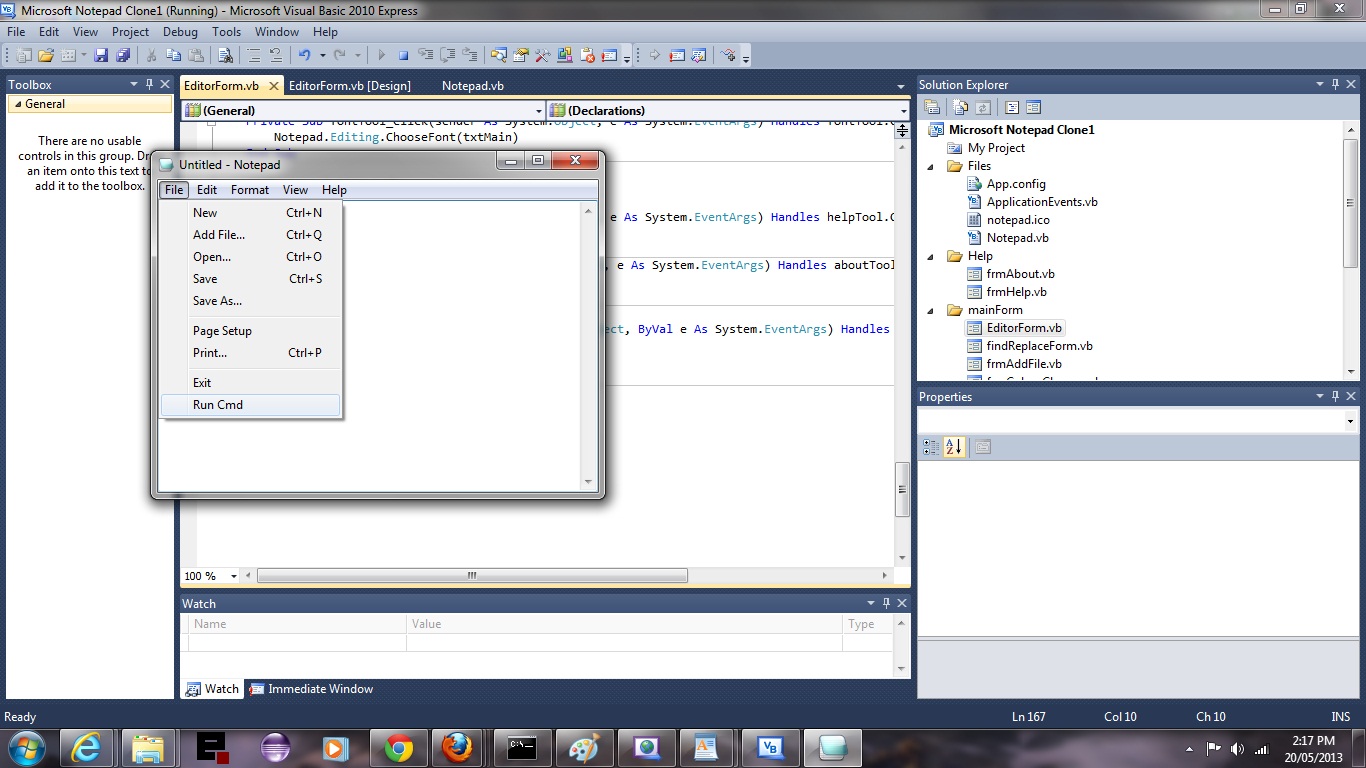1366x768 pixels.
Task: Select My Project in Solution Explorer
Action: tap(996, 147)
